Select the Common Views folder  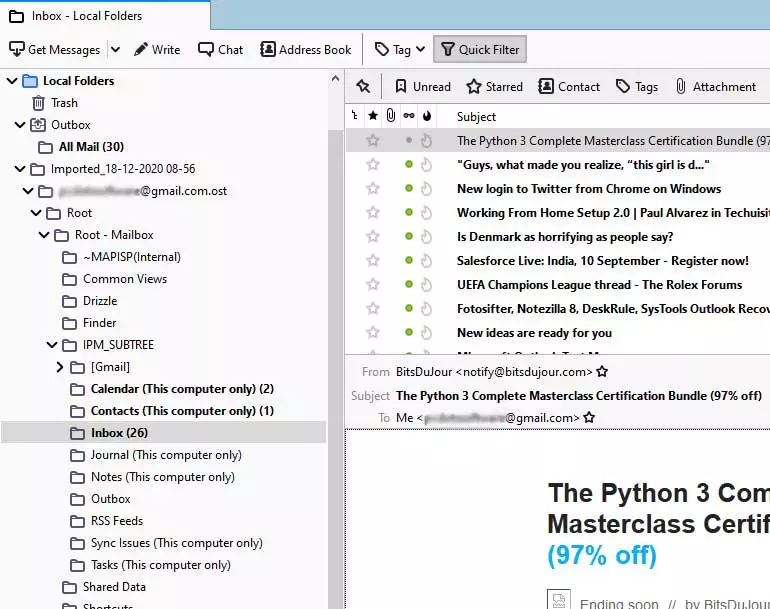click(x=125, y=279)
